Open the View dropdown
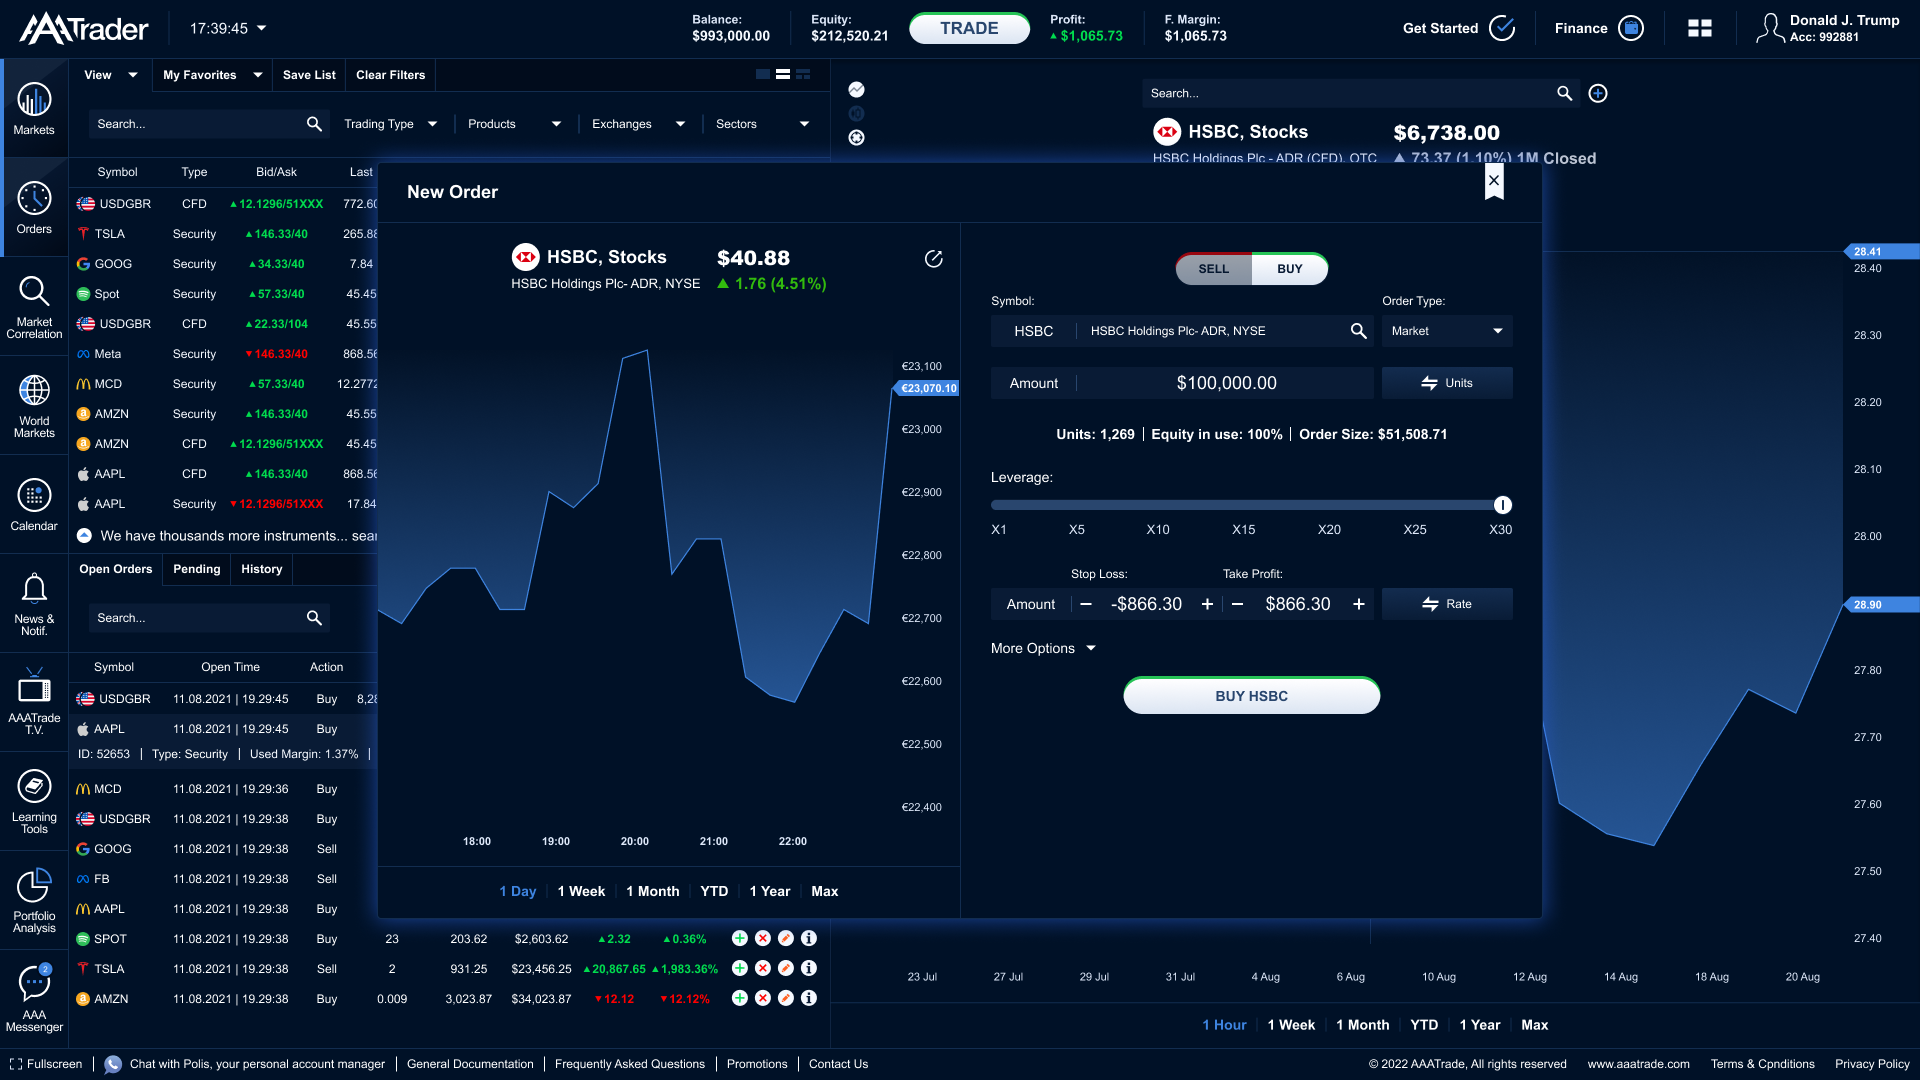The height and width of the screenshot is (1080, 1920). pos(110,75)
